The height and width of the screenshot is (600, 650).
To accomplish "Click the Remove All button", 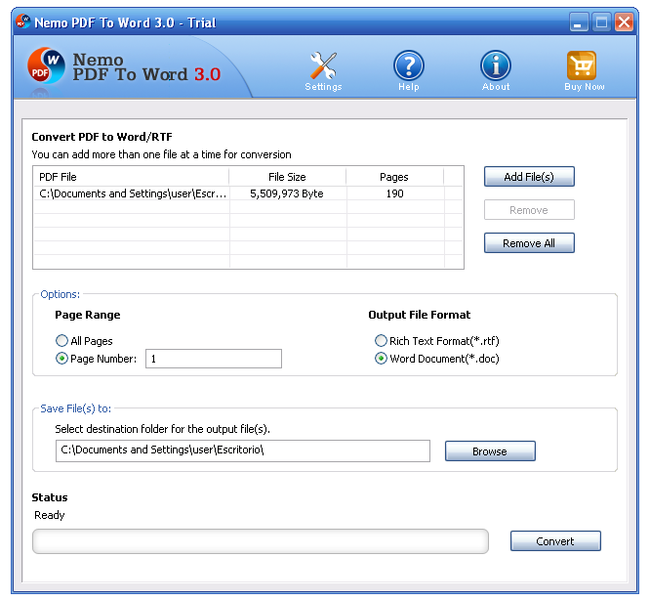I will (x=529, y=243).
